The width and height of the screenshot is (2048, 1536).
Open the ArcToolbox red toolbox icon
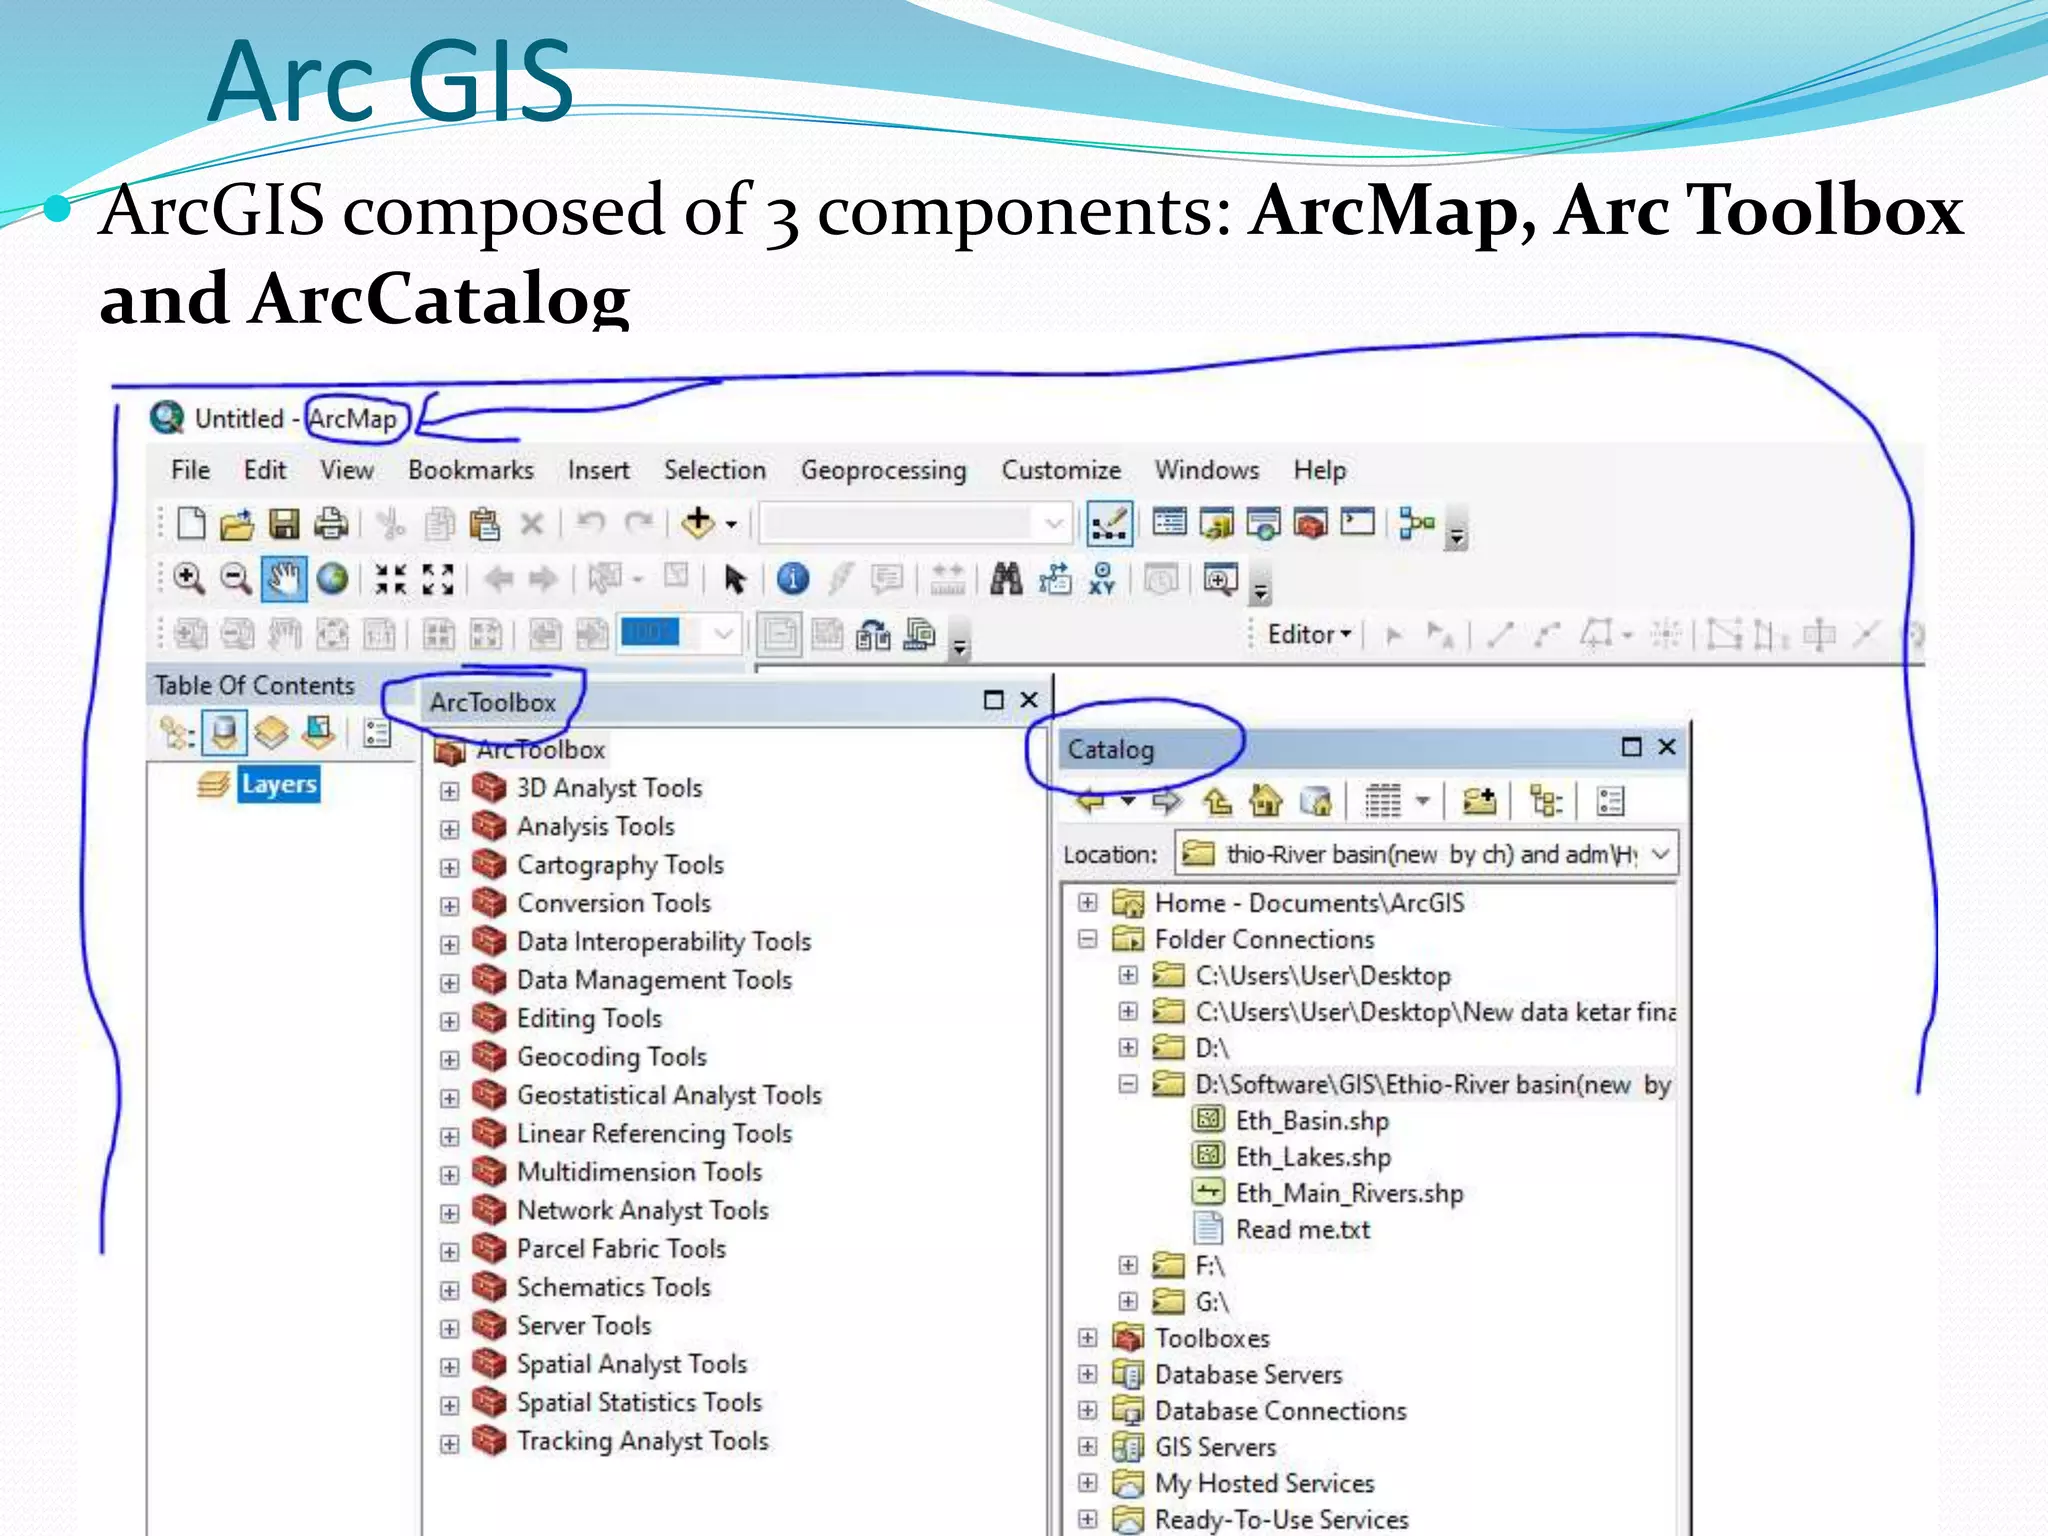click(1310, 523)
